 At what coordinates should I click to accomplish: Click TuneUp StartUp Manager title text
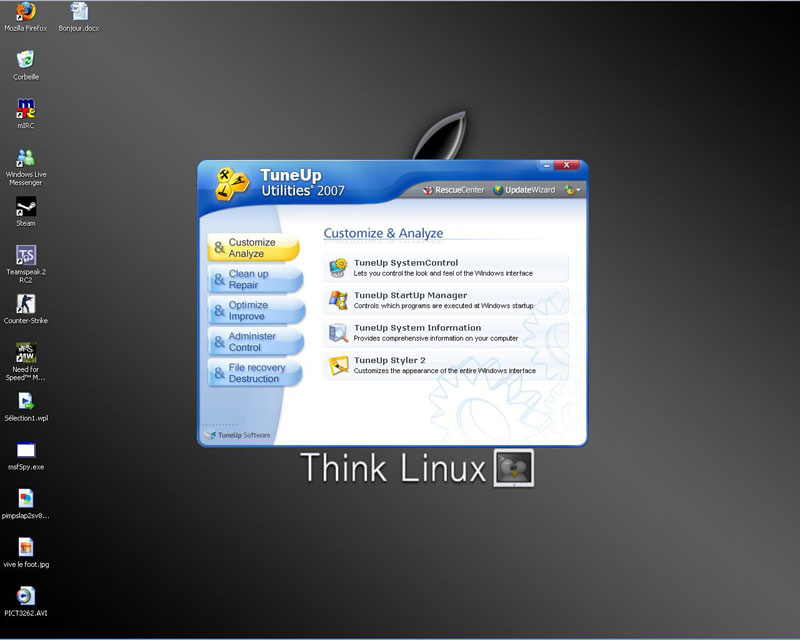410,295
